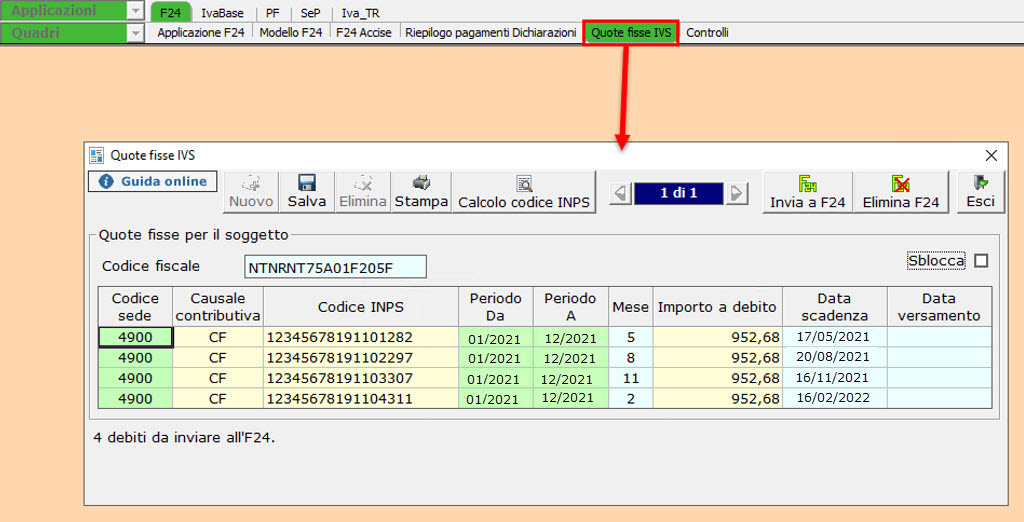This screenshot has width=1024, height=522.
Task: Expand the Applicazioni dropdown
Action: pos(136,11)
